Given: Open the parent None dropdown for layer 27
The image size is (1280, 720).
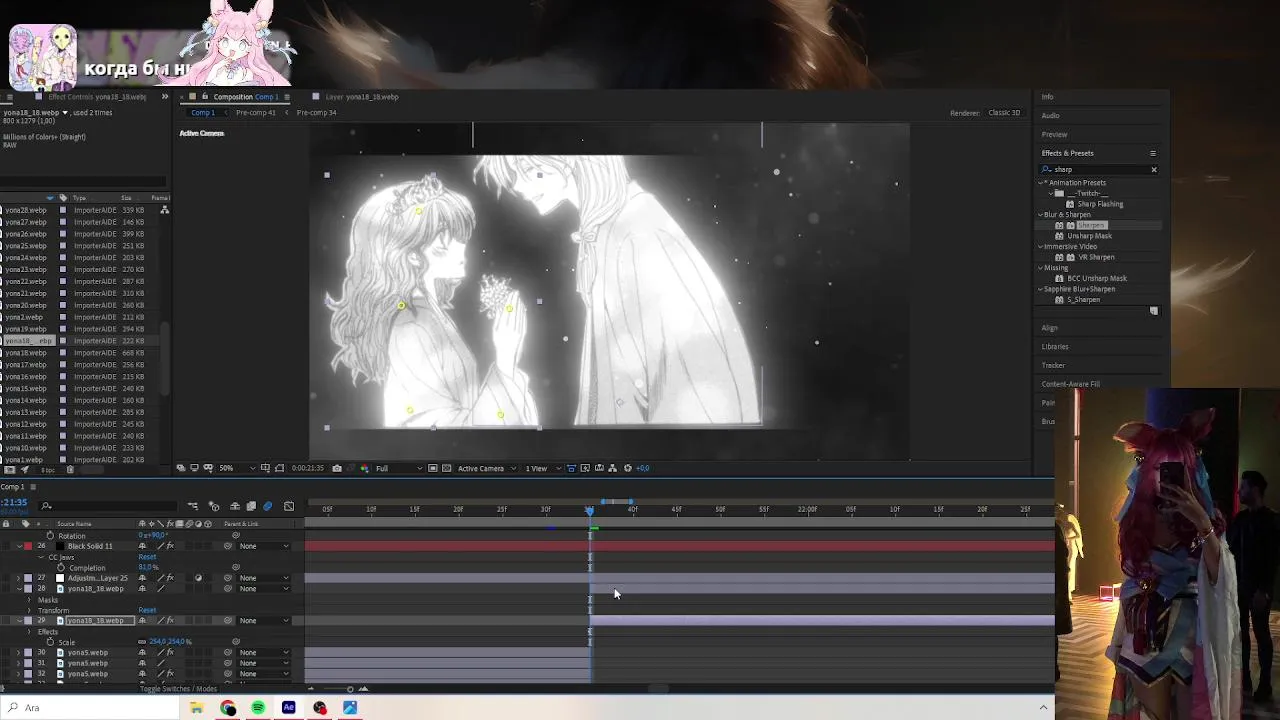Looking at the screenshot, I should [x=264, y=578].
